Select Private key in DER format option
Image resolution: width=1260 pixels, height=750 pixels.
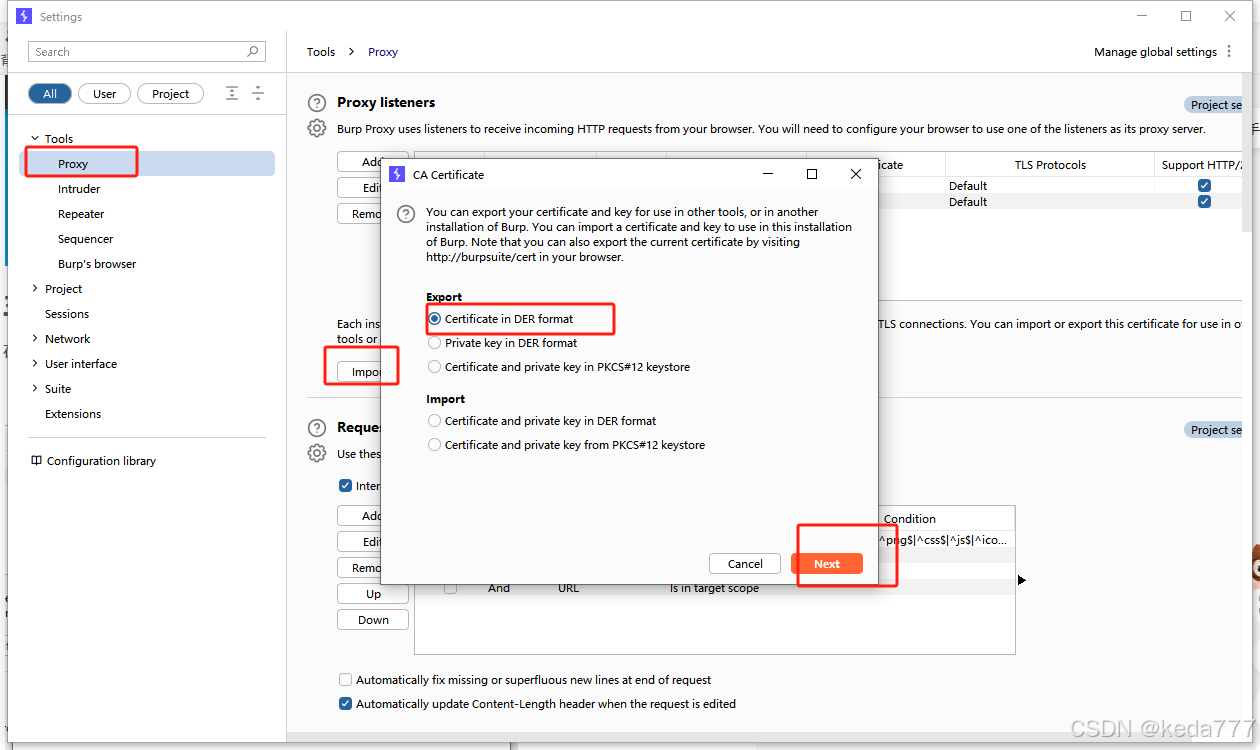pos(434,343)
